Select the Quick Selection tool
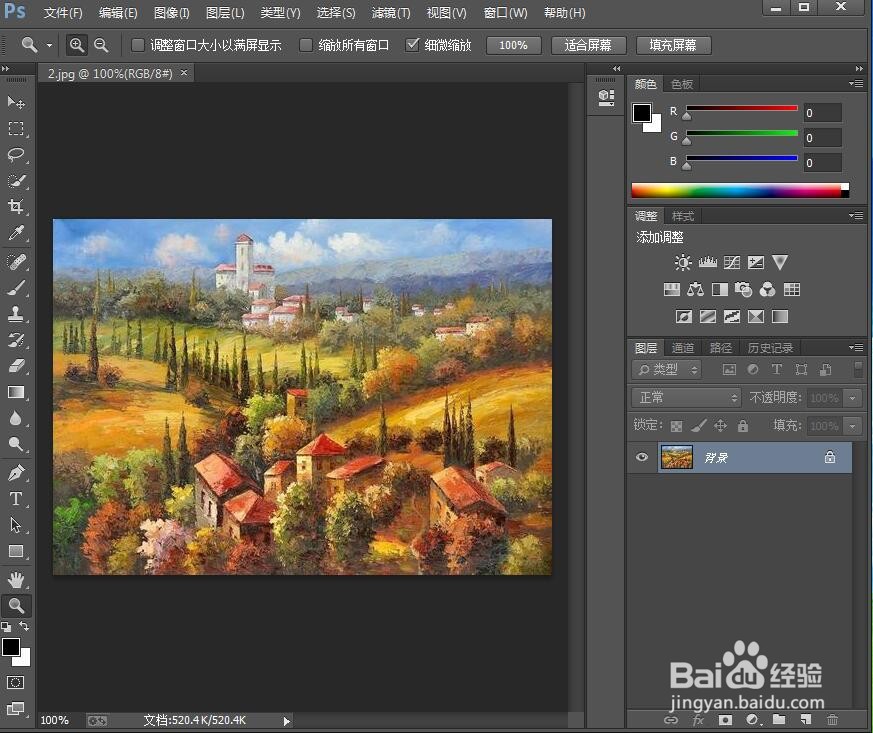873x733 pixels. [x=16, y=181]
